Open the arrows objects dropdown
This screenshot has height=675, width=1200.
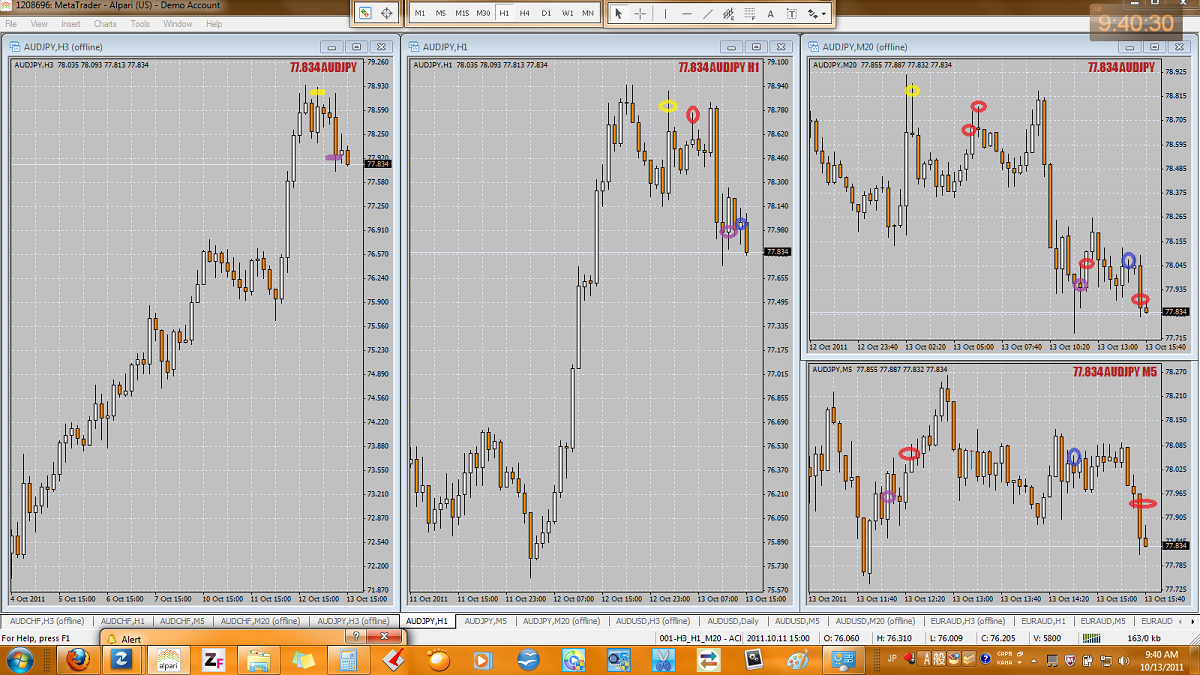point(816,13)
